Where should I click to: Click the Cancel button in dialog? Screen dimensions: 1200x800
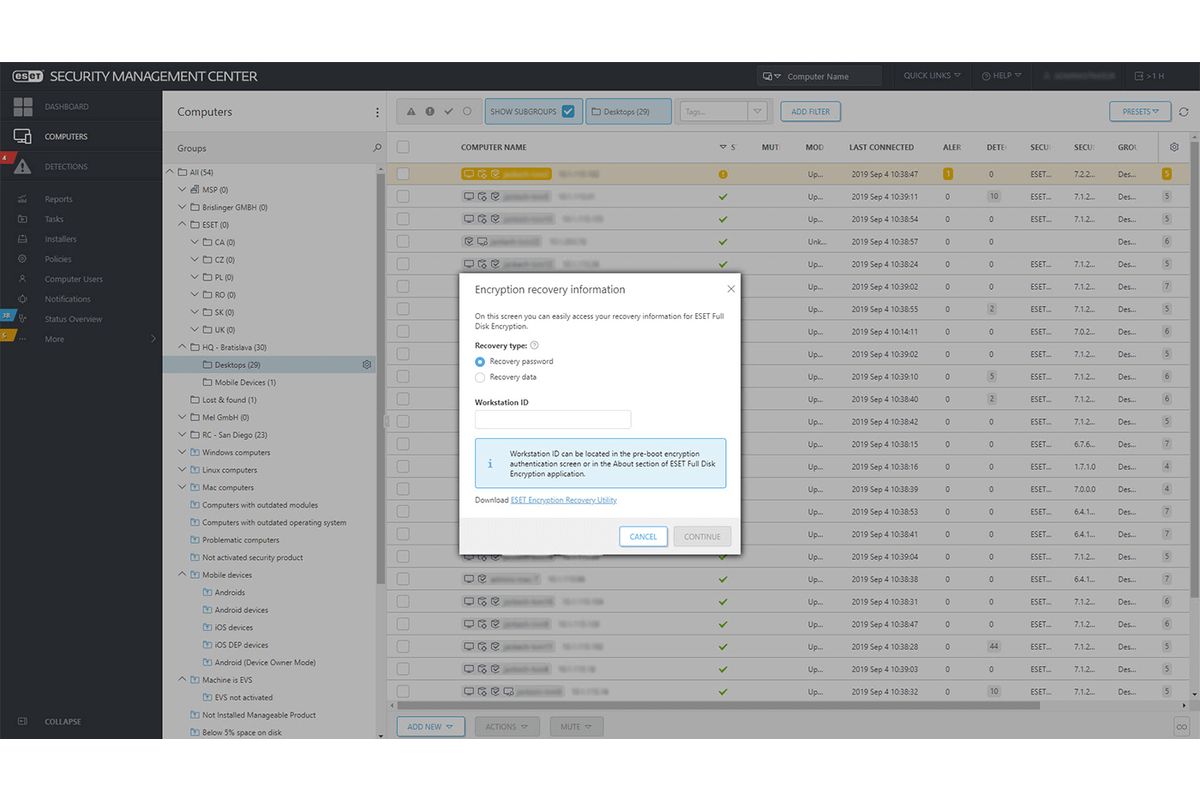point(643,536)
